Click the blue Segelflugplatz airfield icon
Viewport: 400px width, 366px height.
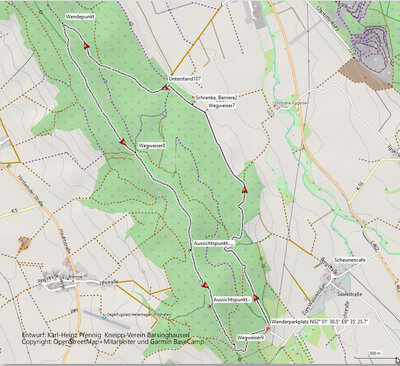pyautogui.click(x=105, y=317)
